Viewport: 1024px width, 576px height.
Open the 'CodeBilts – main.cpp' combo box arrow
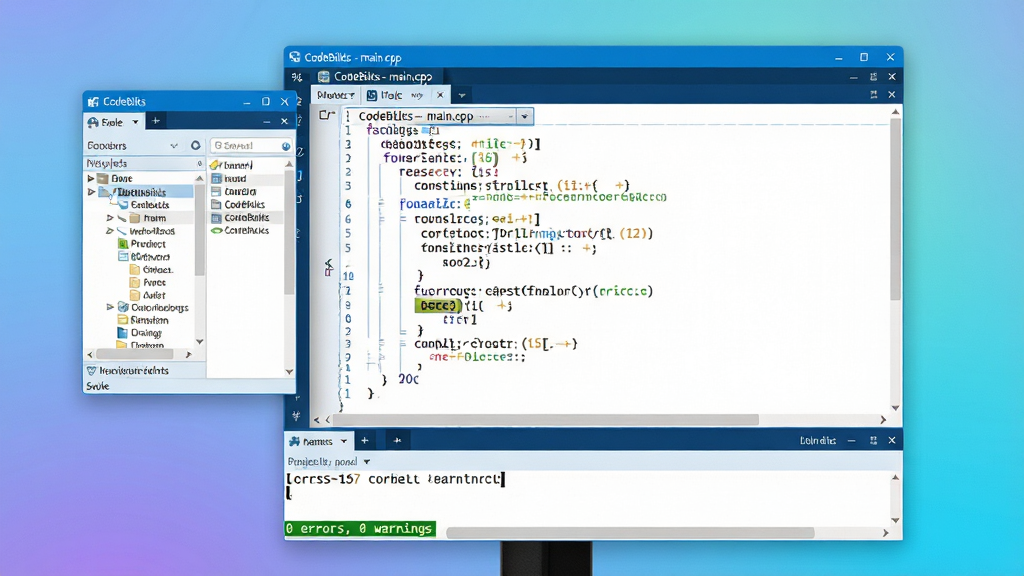click(524, 116)
